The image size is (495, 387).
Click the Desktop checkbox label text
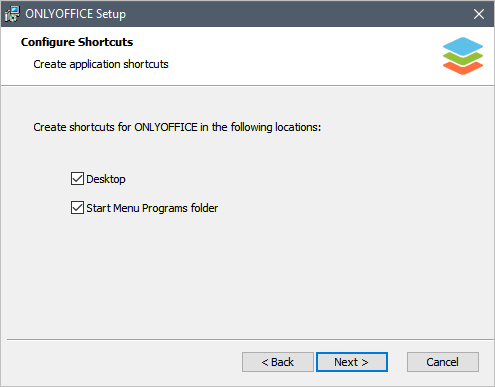106,179
